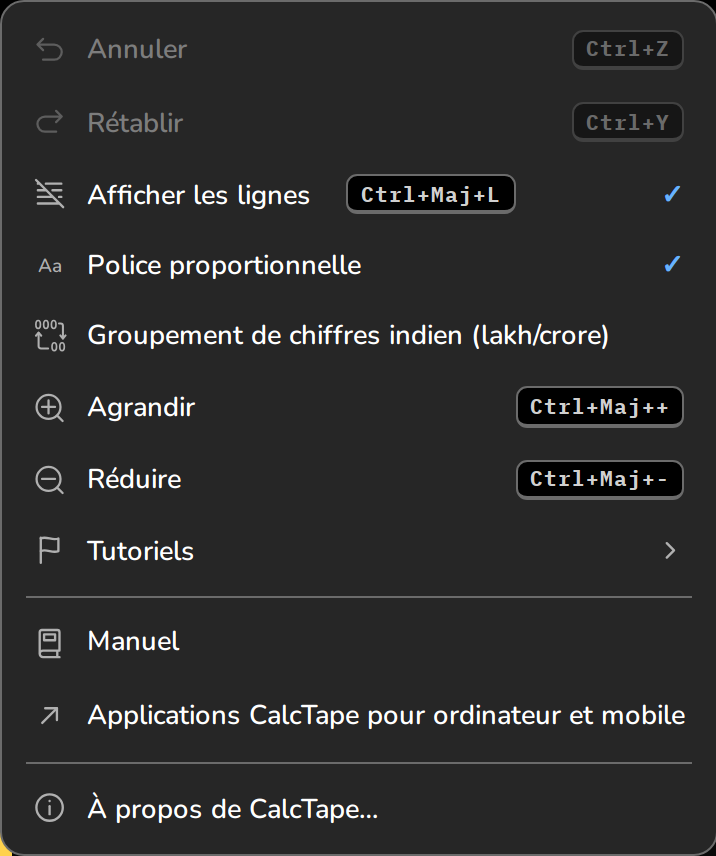Toggle Afficher les lignes menu item
Screen dimensions: 716x856
point(358,194)
